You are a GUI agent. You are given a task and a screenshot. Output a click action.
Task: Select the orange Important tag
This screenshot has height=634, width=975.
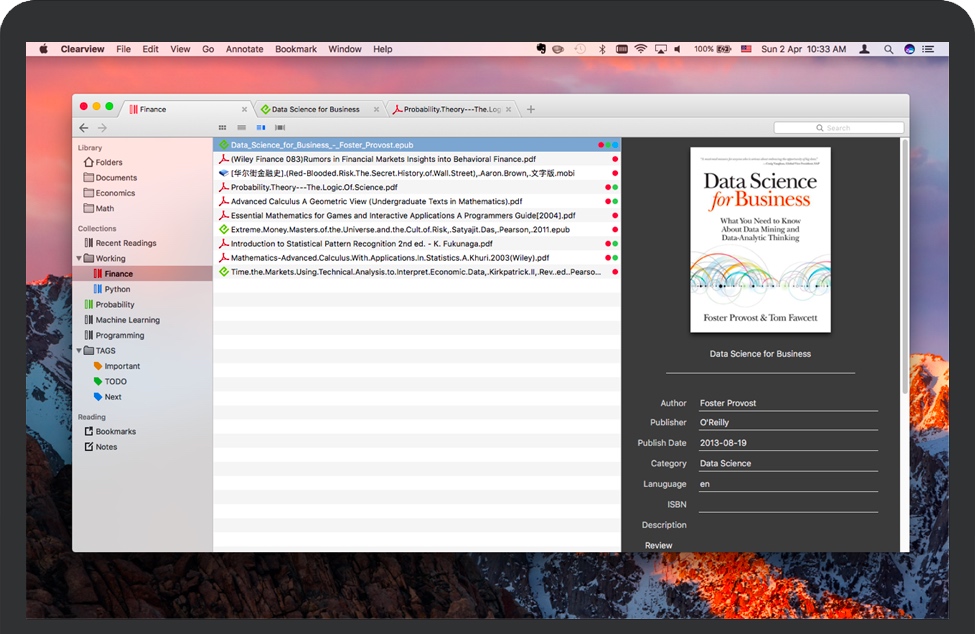coord(121,366)
